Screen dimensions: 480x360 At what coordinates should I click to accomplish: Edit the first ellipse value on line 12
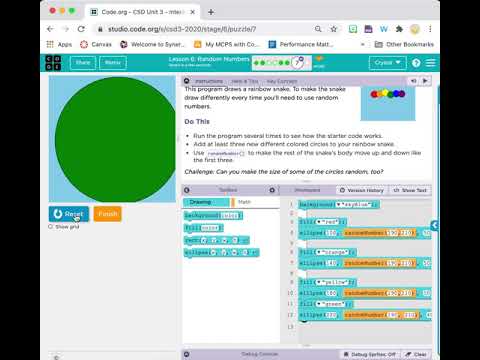[x=331, y=315]
